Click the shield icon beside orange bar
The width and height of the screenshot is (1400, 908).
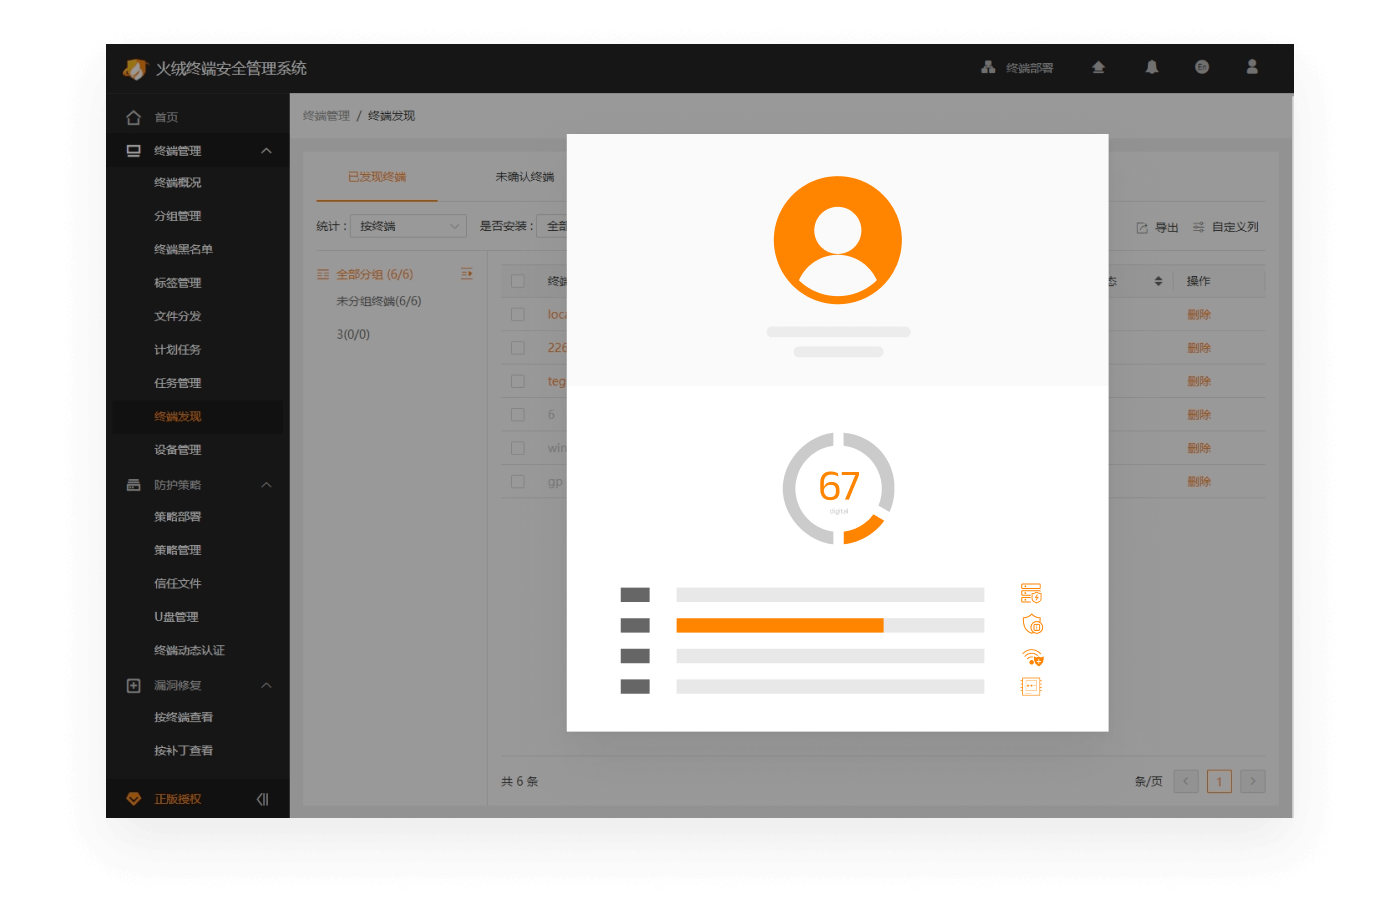pos(1032,625)
